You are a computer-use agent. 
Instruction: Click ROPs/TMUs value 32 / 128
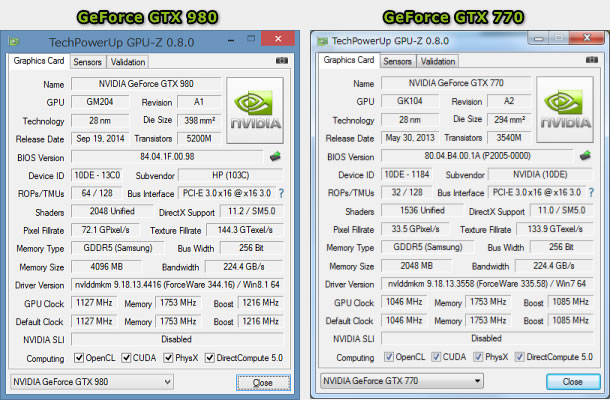click(x=407, y=193)
